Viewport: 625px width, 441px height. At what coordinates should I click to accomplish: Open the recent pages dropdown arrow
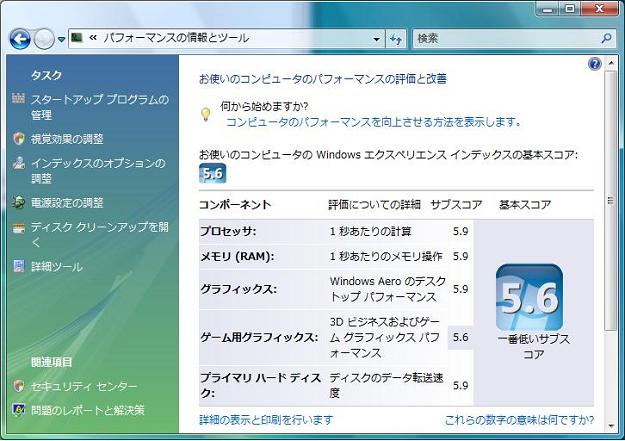point(61,39)
